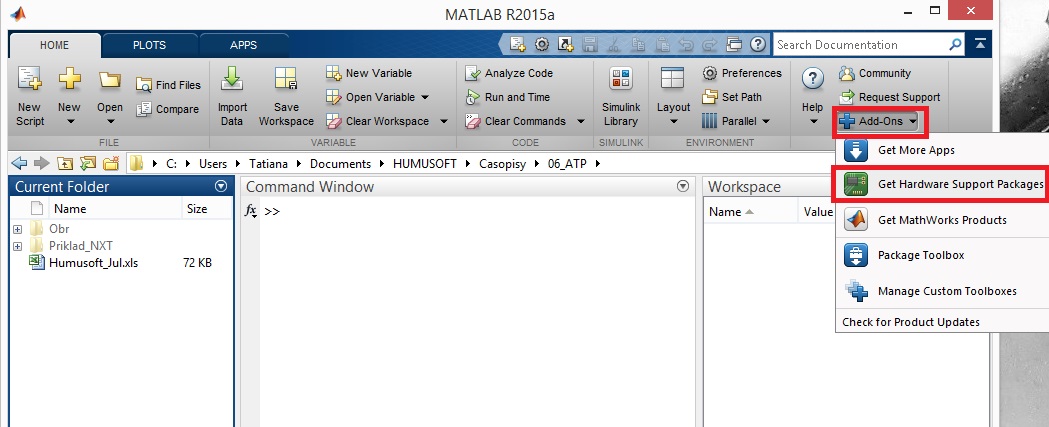Click quick access Paste icon

click(x=662, y=44)
